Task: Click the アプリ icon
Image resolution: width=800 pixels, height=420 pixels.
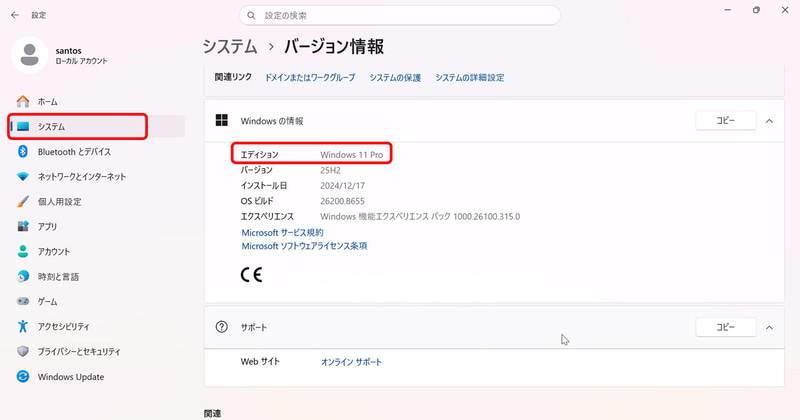Action: 23,227
